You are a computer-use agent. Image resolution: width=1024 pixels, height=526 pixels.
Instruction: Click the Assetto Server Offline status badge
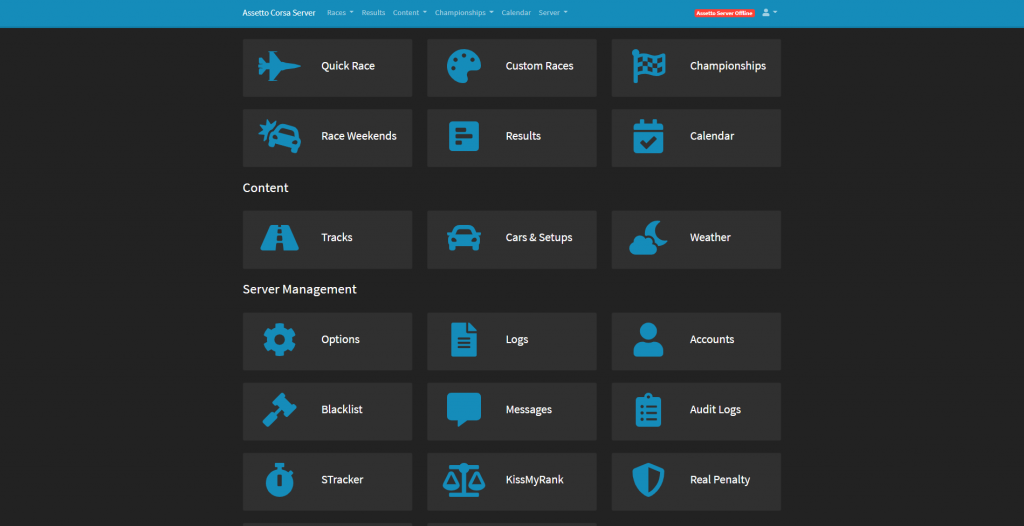tap(724, 13)
